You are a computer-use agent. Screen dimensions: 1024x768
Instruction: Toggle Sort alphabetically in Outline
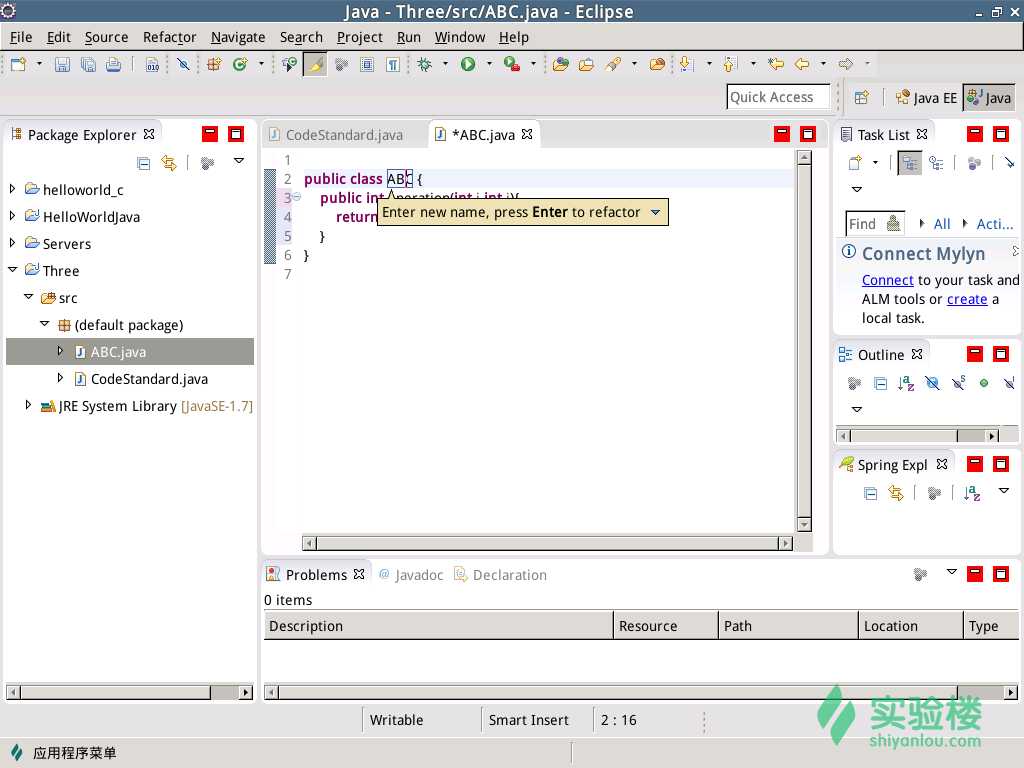906,383
